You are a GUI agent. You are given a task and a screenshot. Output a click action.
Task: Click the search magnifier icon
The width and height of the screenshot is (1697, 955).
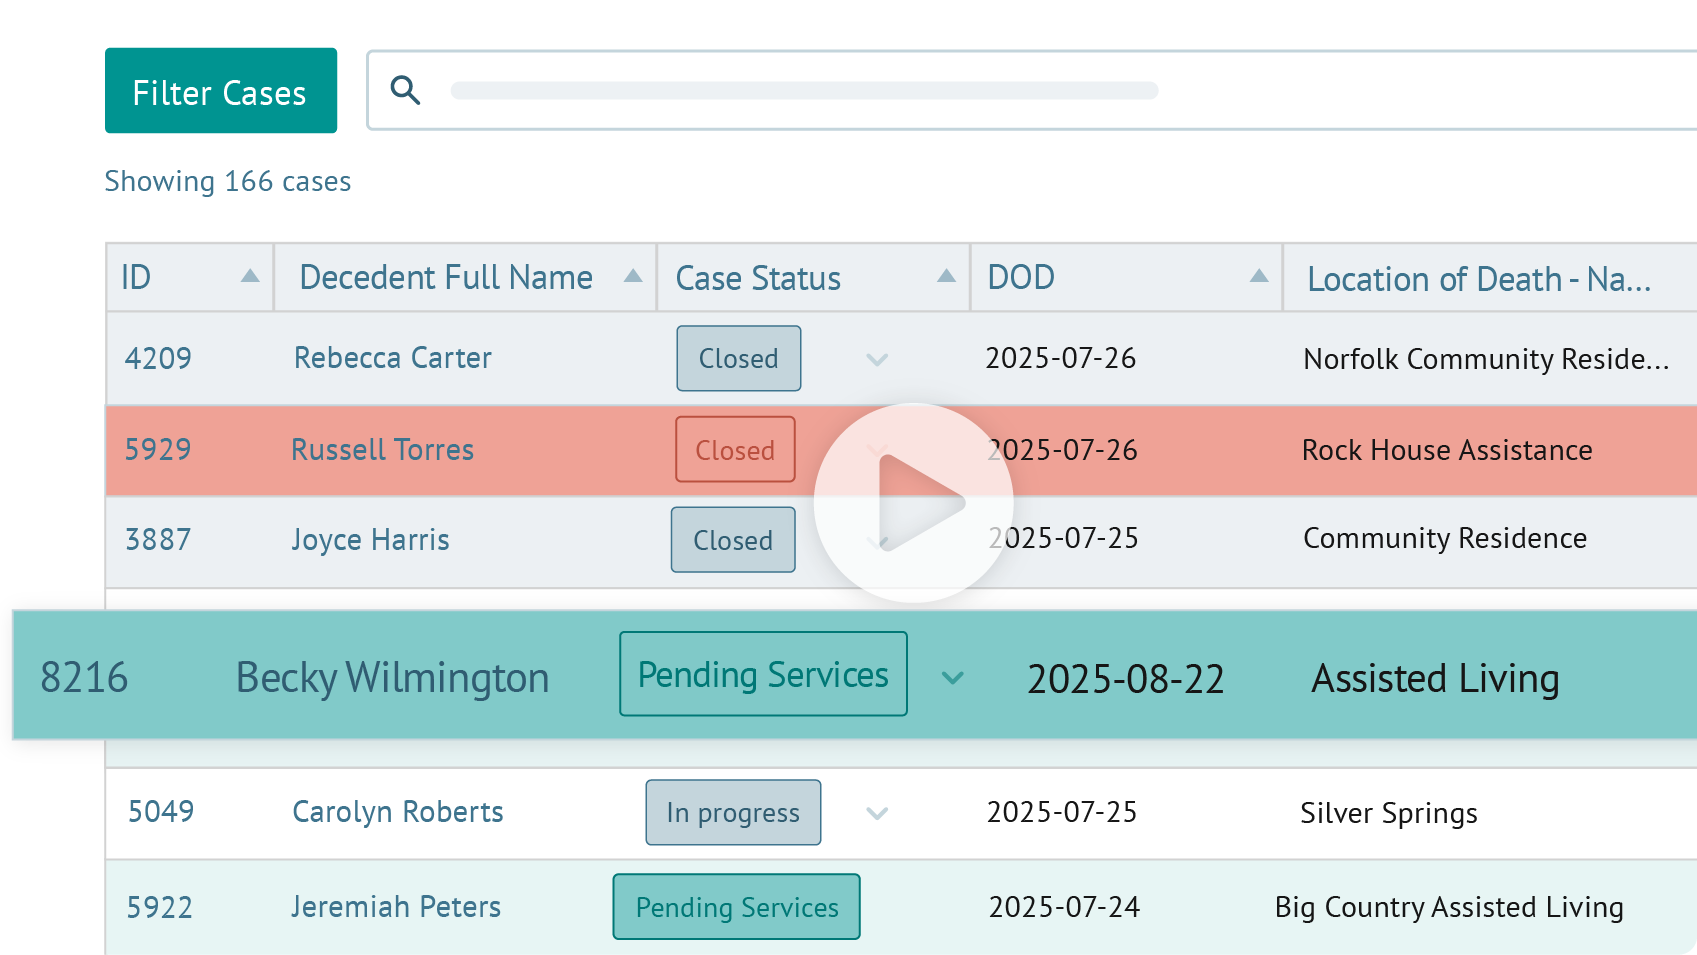[405, 90]
